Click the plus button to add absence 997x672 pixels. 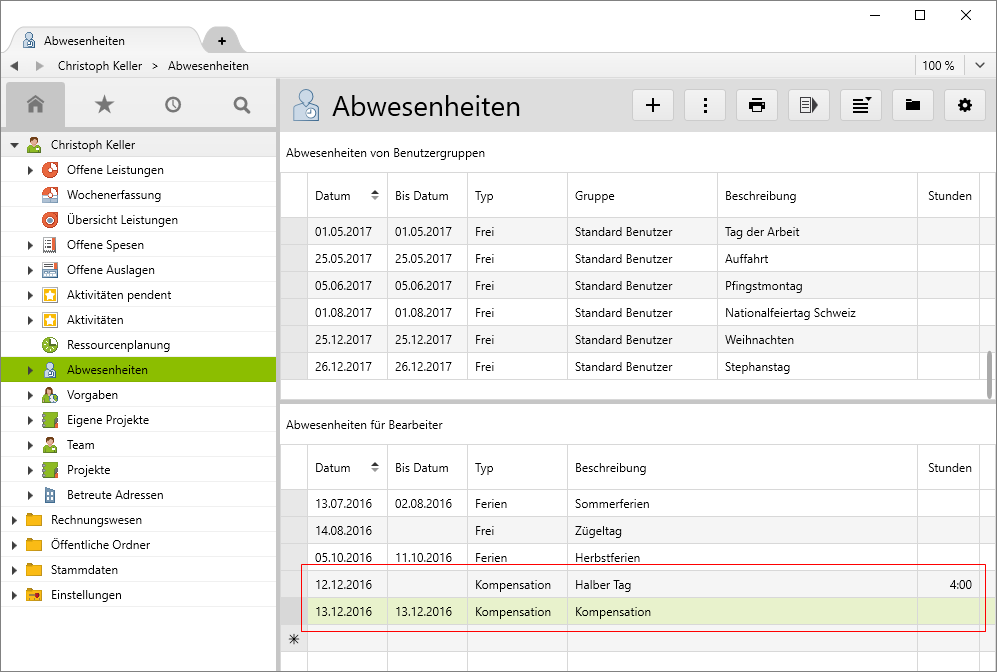point(653,105)
